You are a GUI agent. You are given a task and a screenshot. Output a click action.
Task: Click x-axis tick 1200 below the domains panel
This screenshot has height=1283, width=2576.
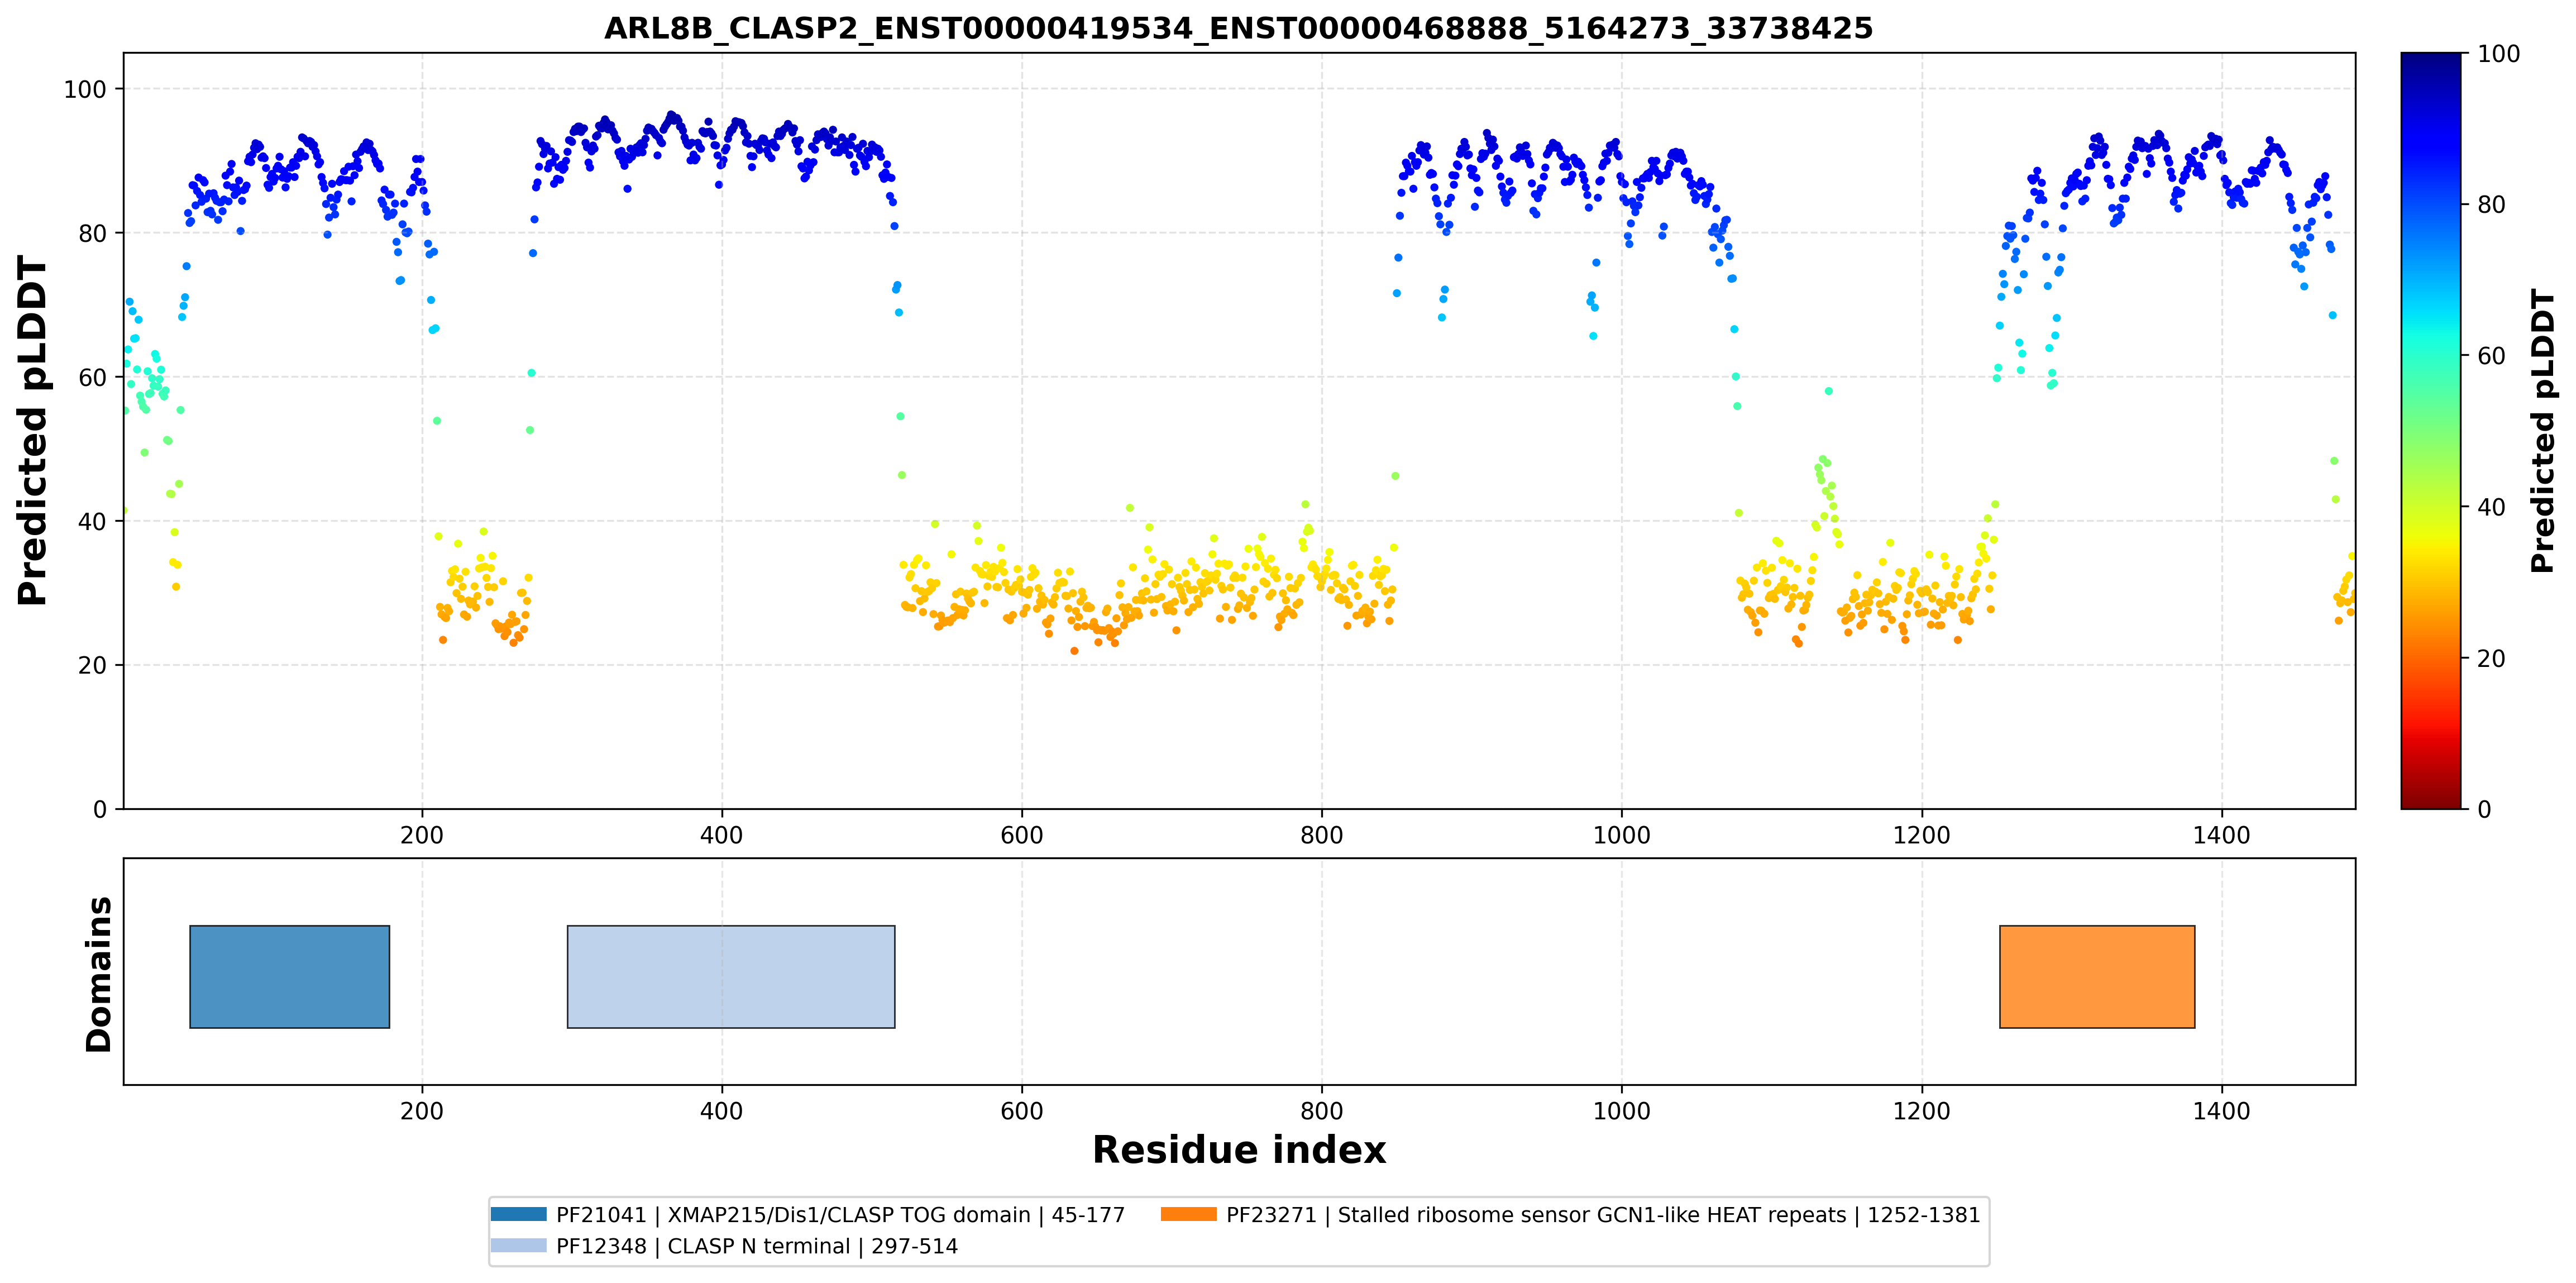click(x=1922, y=1111)
